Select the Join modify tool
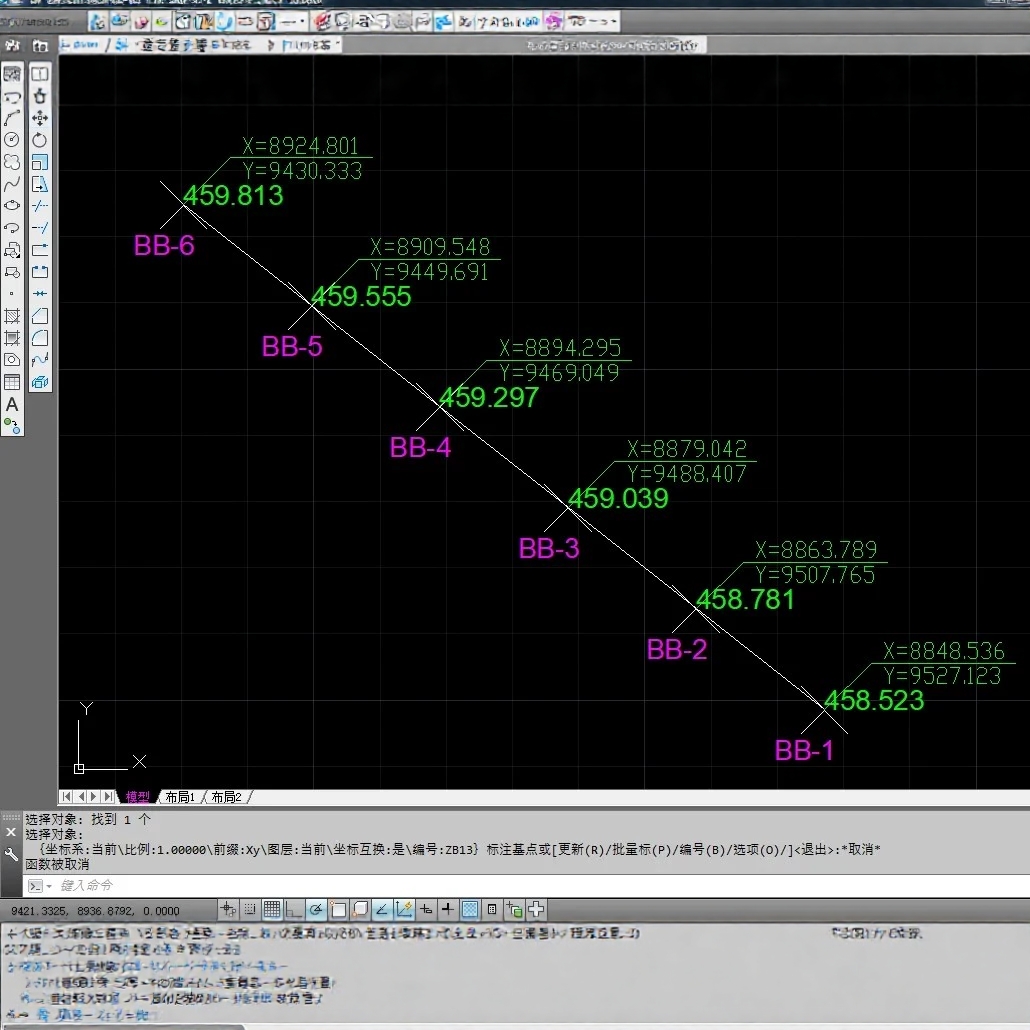 (40, 294)
